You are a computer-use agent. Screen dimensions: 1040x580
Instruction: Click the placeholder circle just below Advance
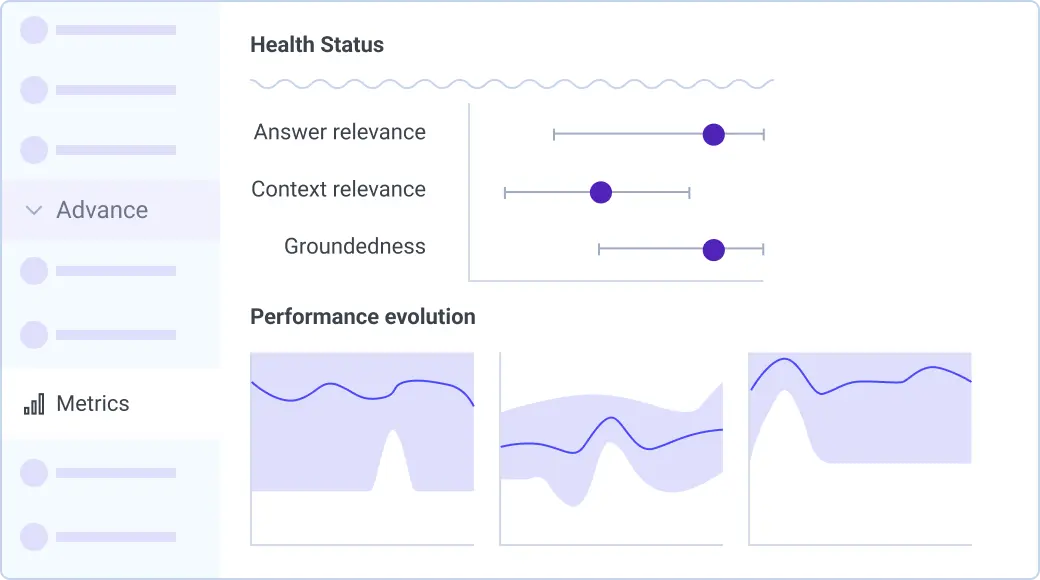coord(34,271)
